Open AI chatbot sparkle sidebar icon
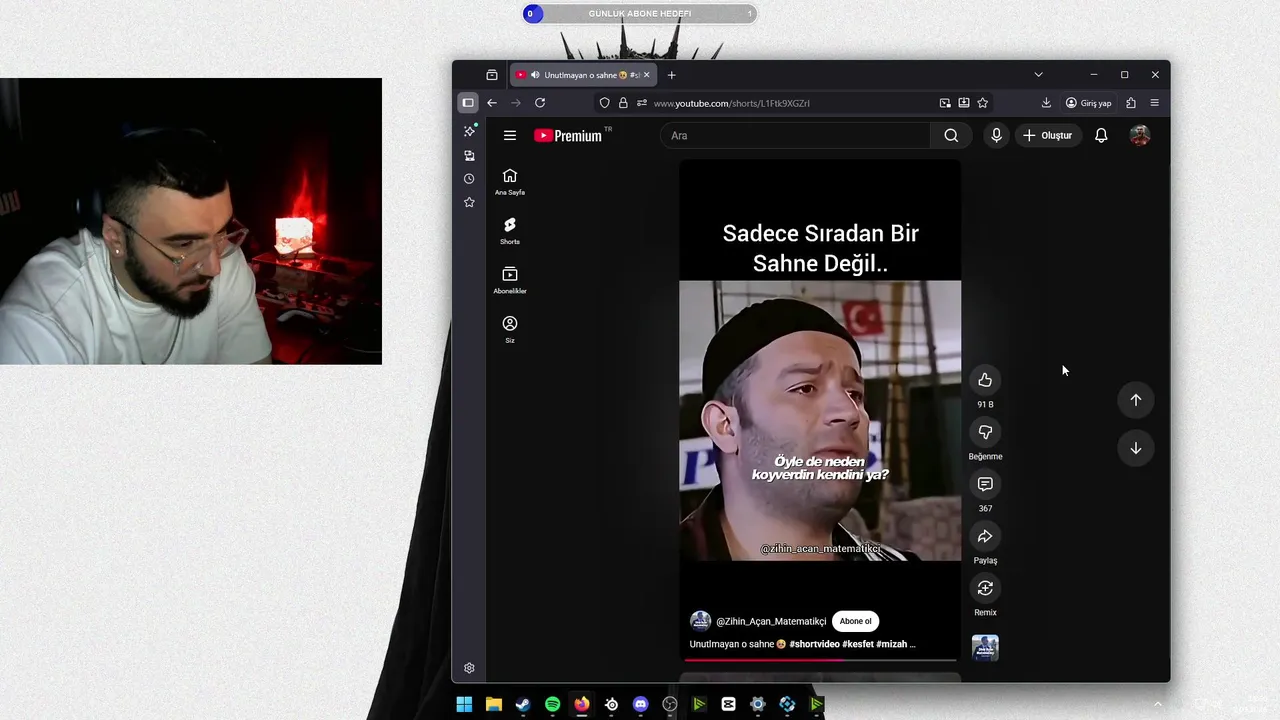1280x720 pixels. 469,131
